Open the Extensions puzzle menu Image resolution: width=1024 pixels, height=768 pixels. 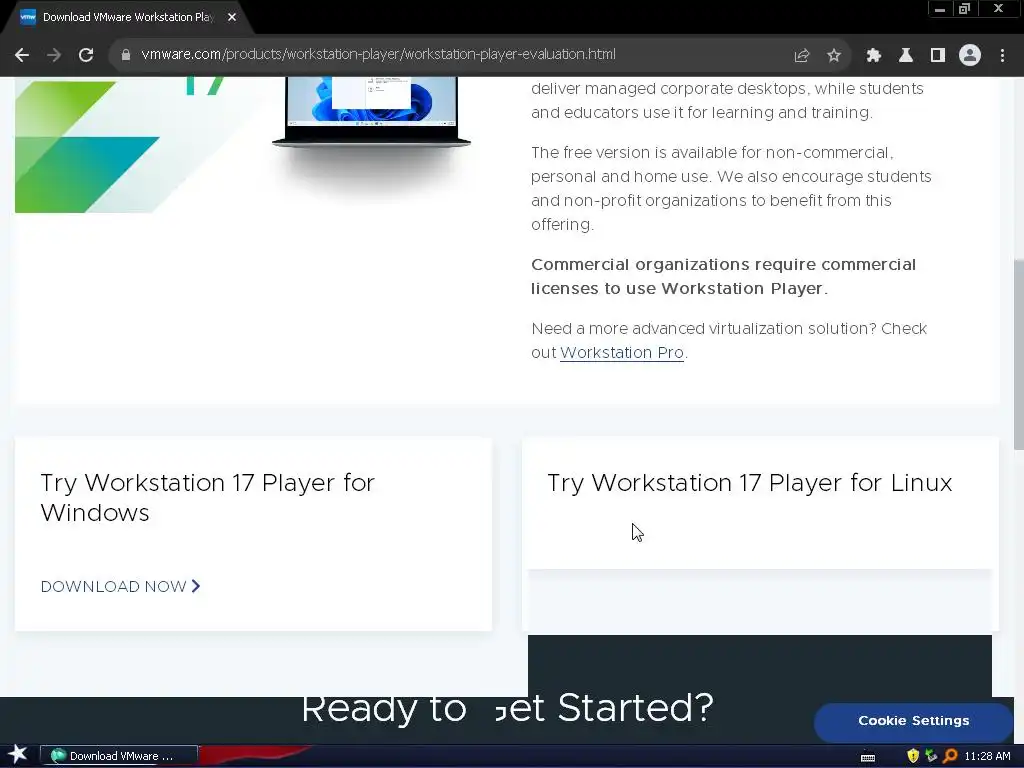tap(873, 55)
